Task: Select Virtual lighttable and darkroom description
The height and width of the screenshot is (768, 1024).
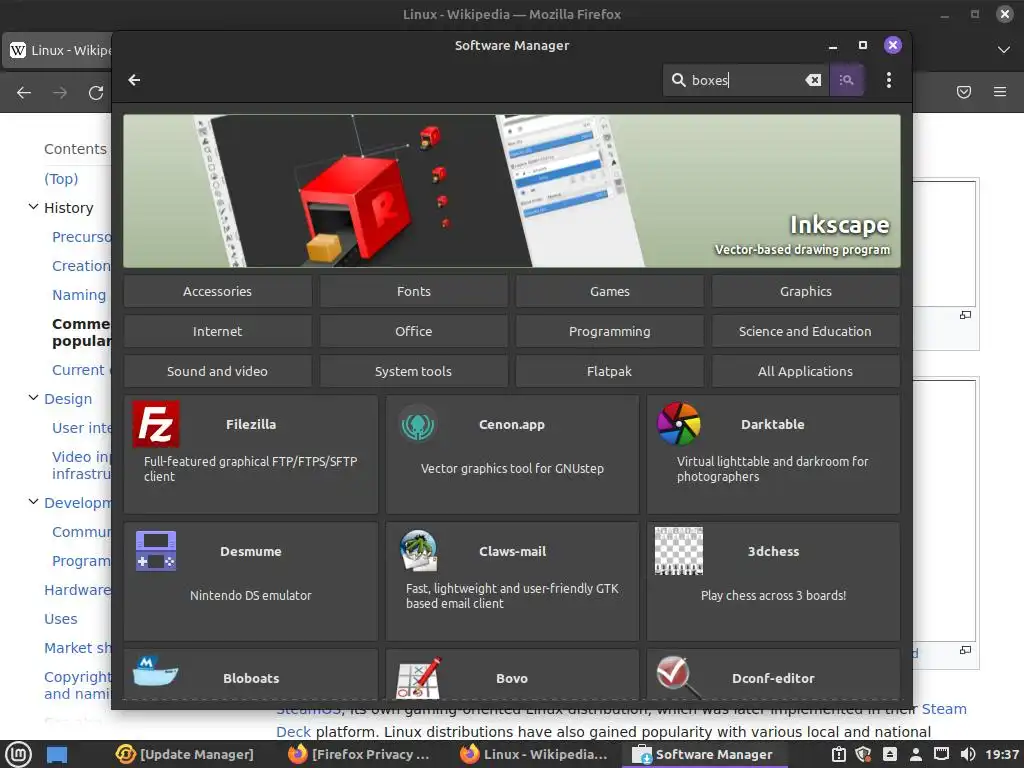Action: pos(773,469)
